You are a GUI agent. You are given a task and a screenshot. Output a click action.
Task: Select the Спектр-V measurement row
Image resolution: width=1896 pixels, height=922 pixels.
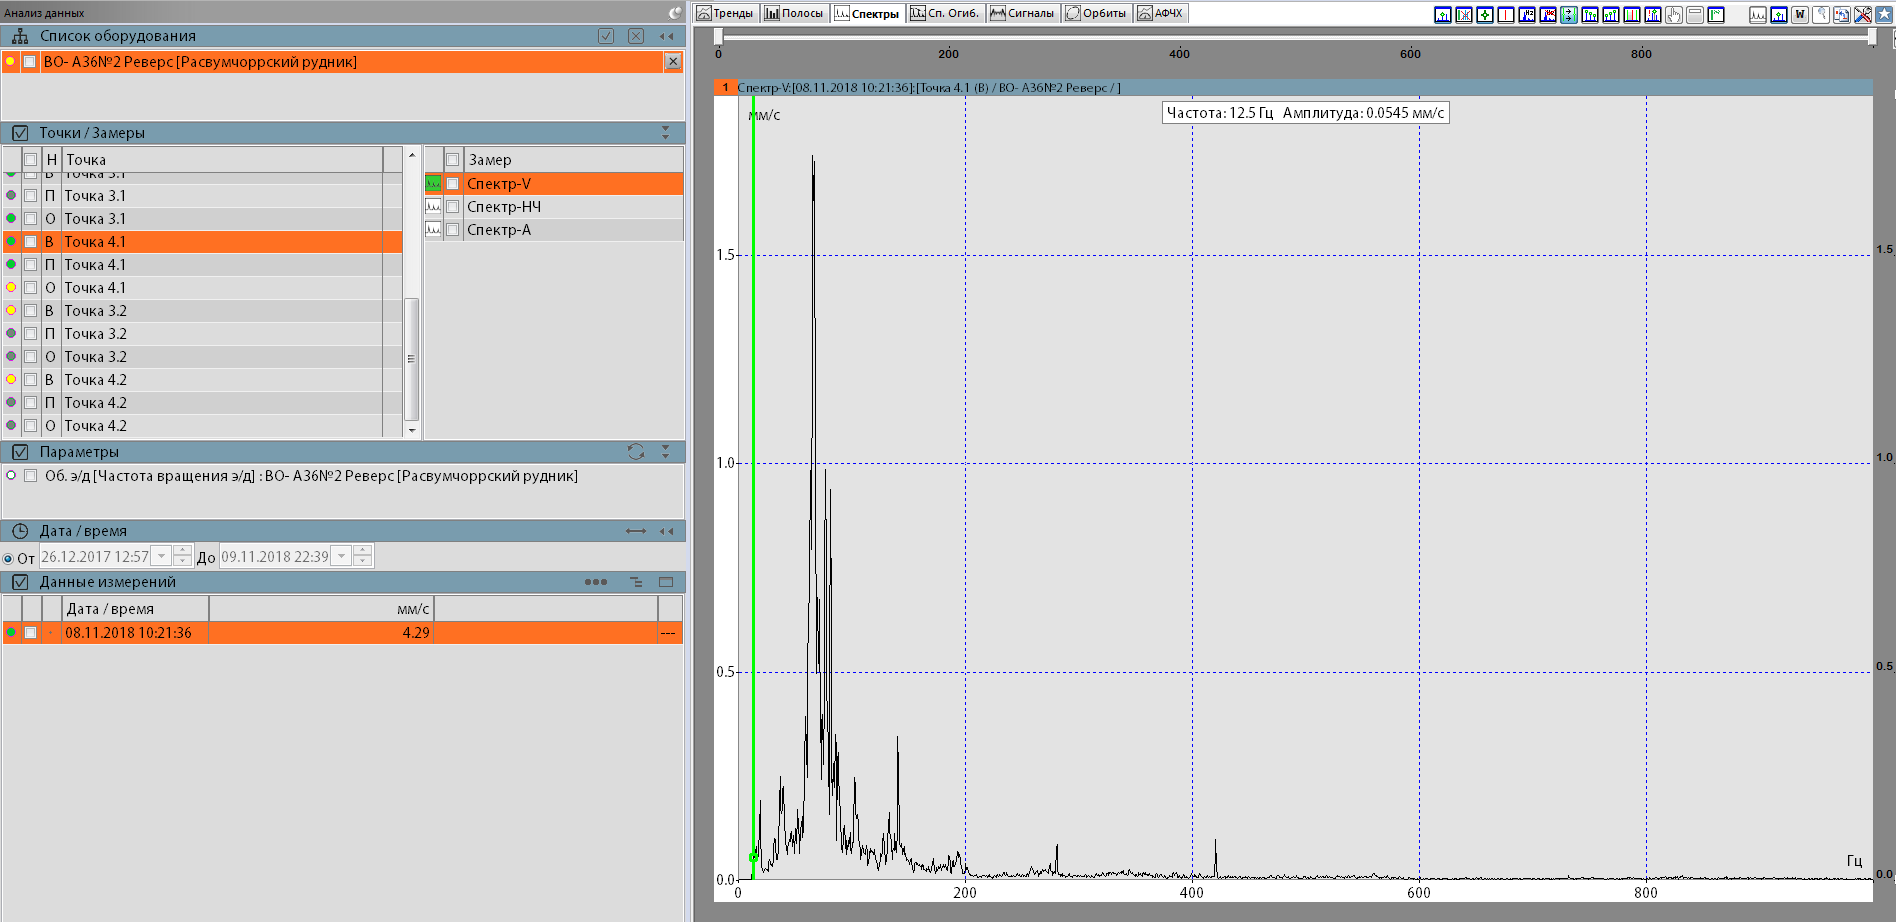(x=554, y=184)
